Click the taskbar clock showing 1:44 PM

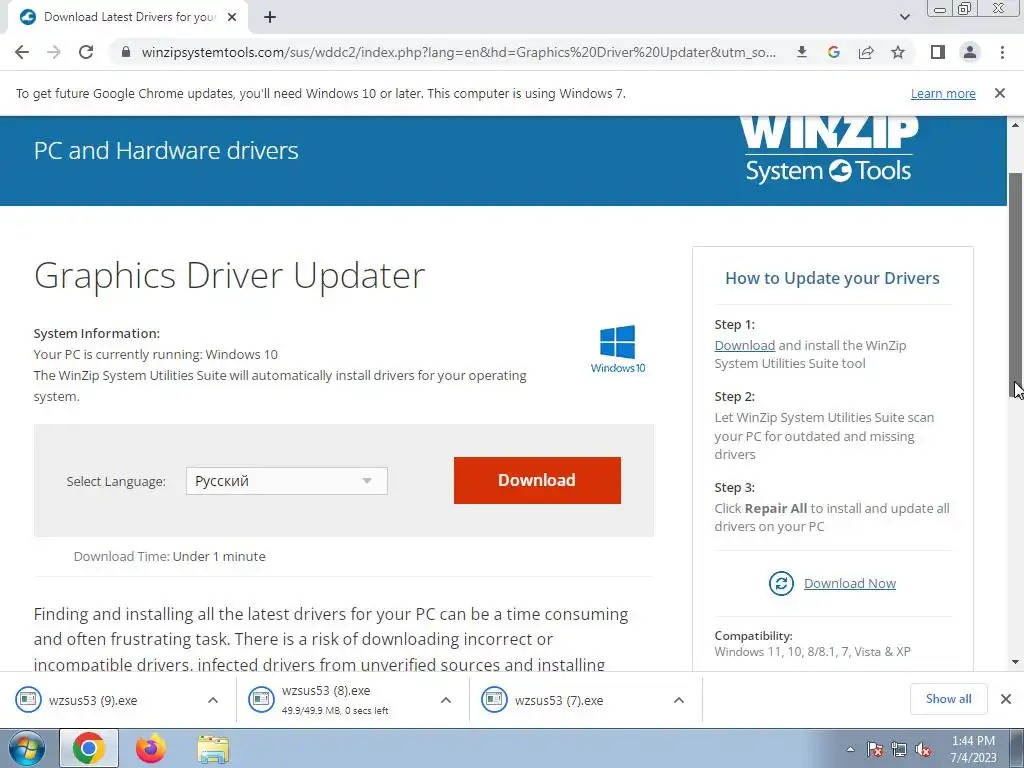coord(973,749)
